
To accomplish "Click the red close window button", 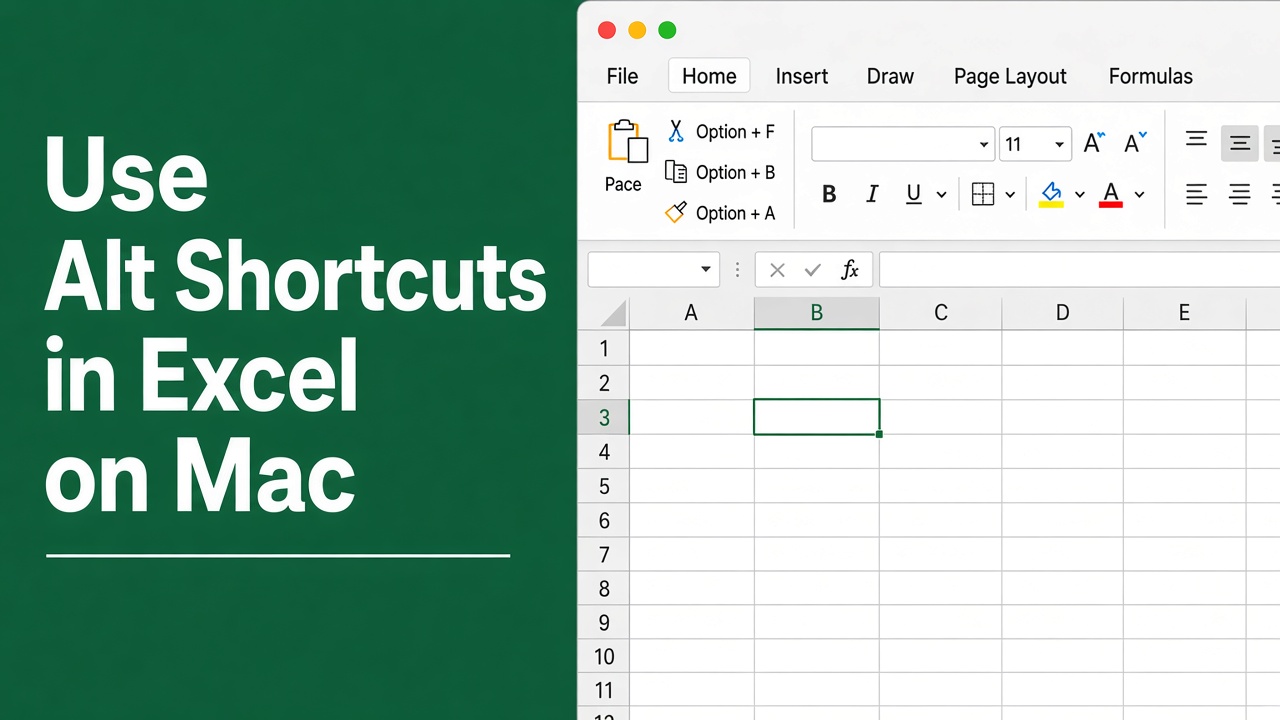I will (x=607, y=30).
